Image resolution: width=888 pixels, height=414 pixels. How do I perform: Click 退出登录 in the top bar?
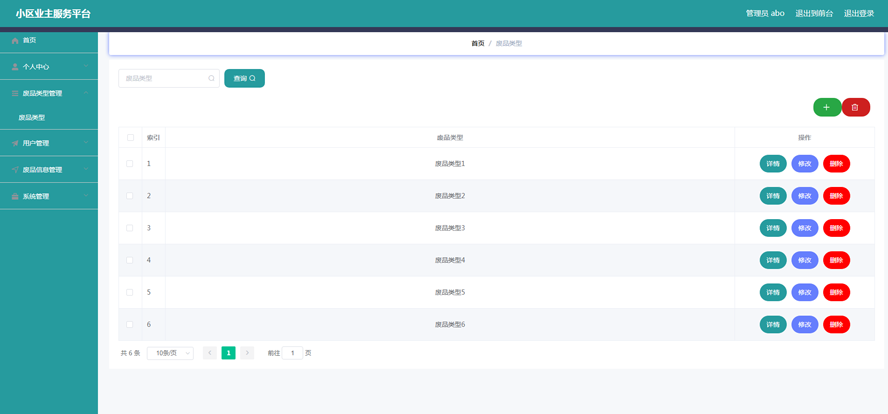click(x=858, y=14)
